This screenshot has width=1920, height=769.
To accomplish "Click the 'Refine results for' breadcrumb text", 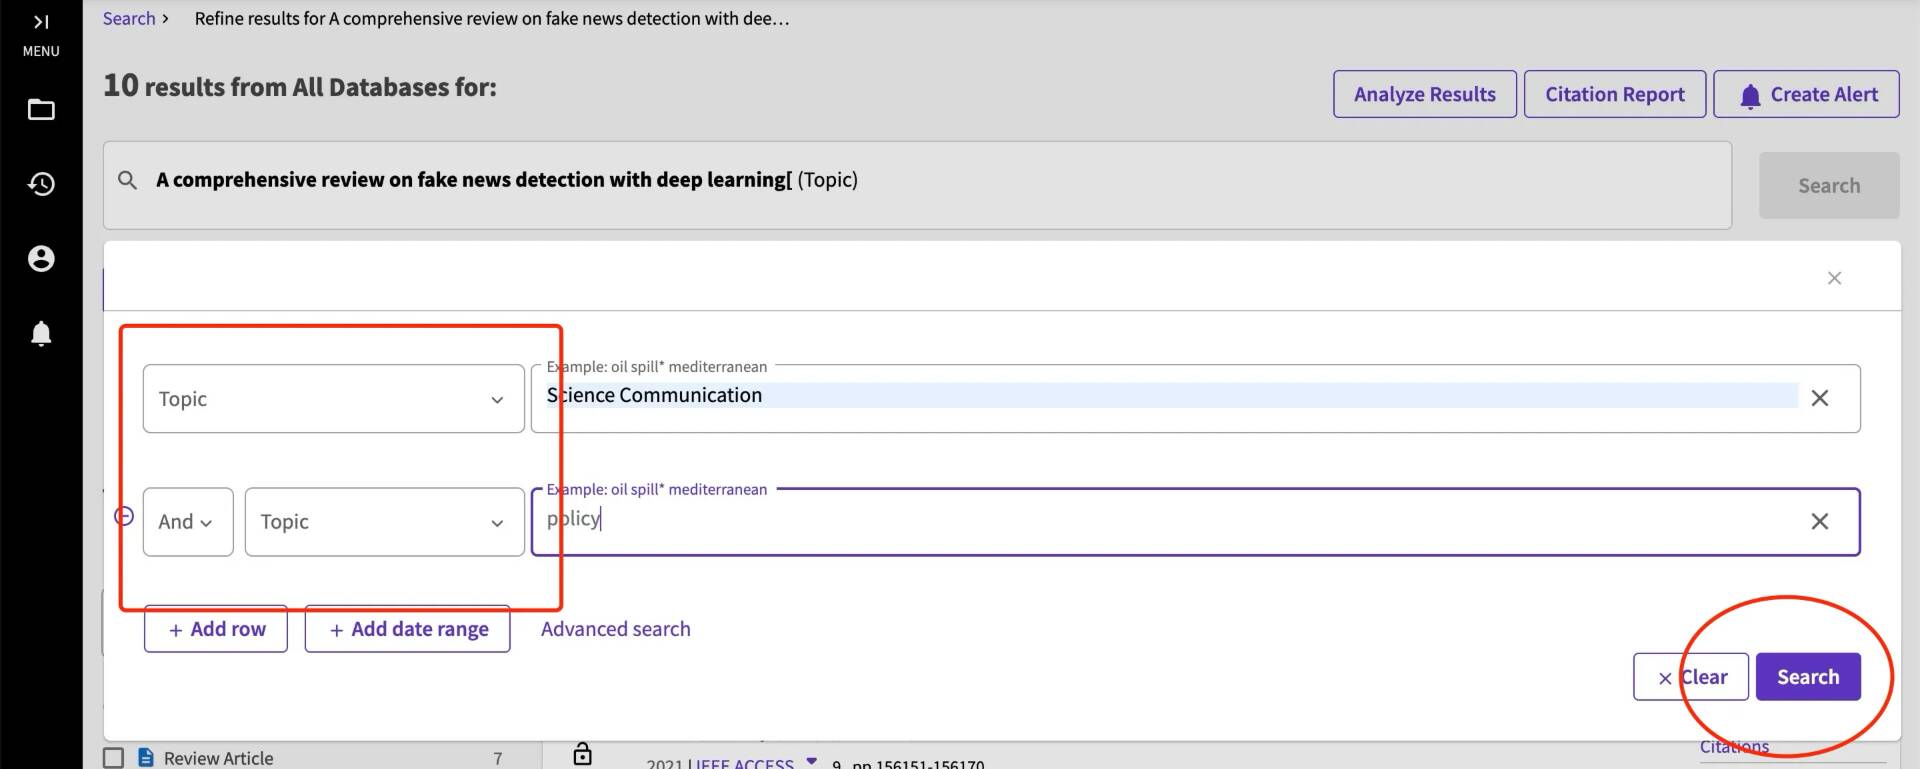I will 491,18.
